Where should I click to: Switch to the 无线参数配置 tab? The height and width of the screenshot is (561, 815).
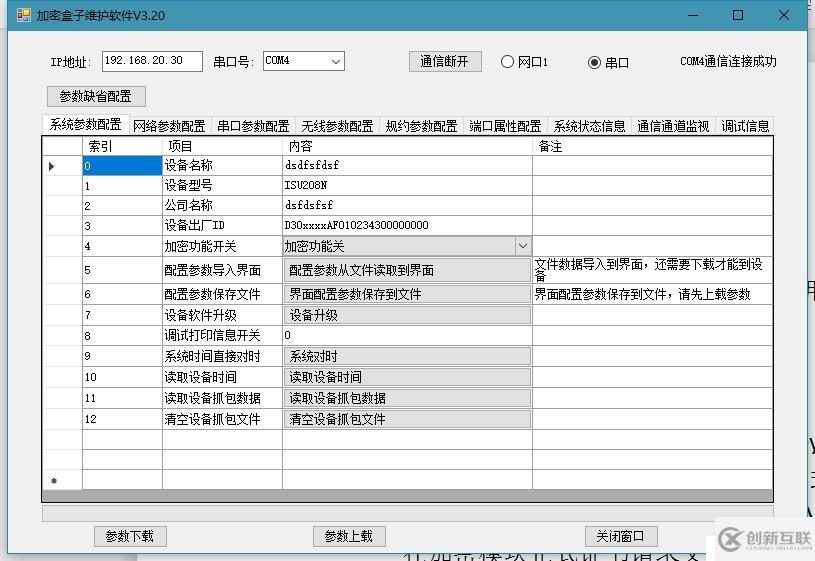pyautogui.click(x=337, y=126)
